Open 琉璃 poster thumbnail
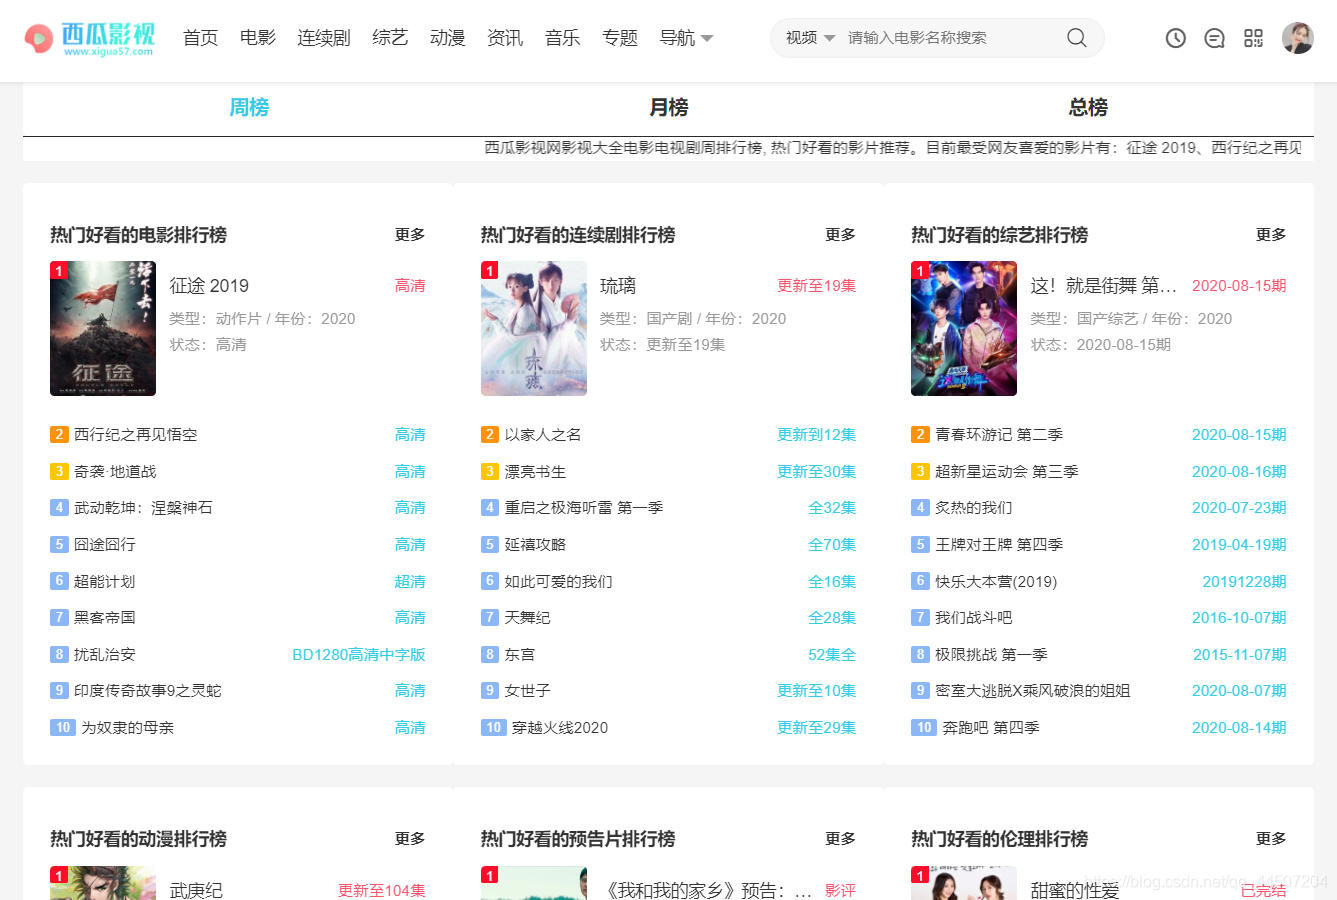This screenshot has width=1337, height=900. (534, 328)
